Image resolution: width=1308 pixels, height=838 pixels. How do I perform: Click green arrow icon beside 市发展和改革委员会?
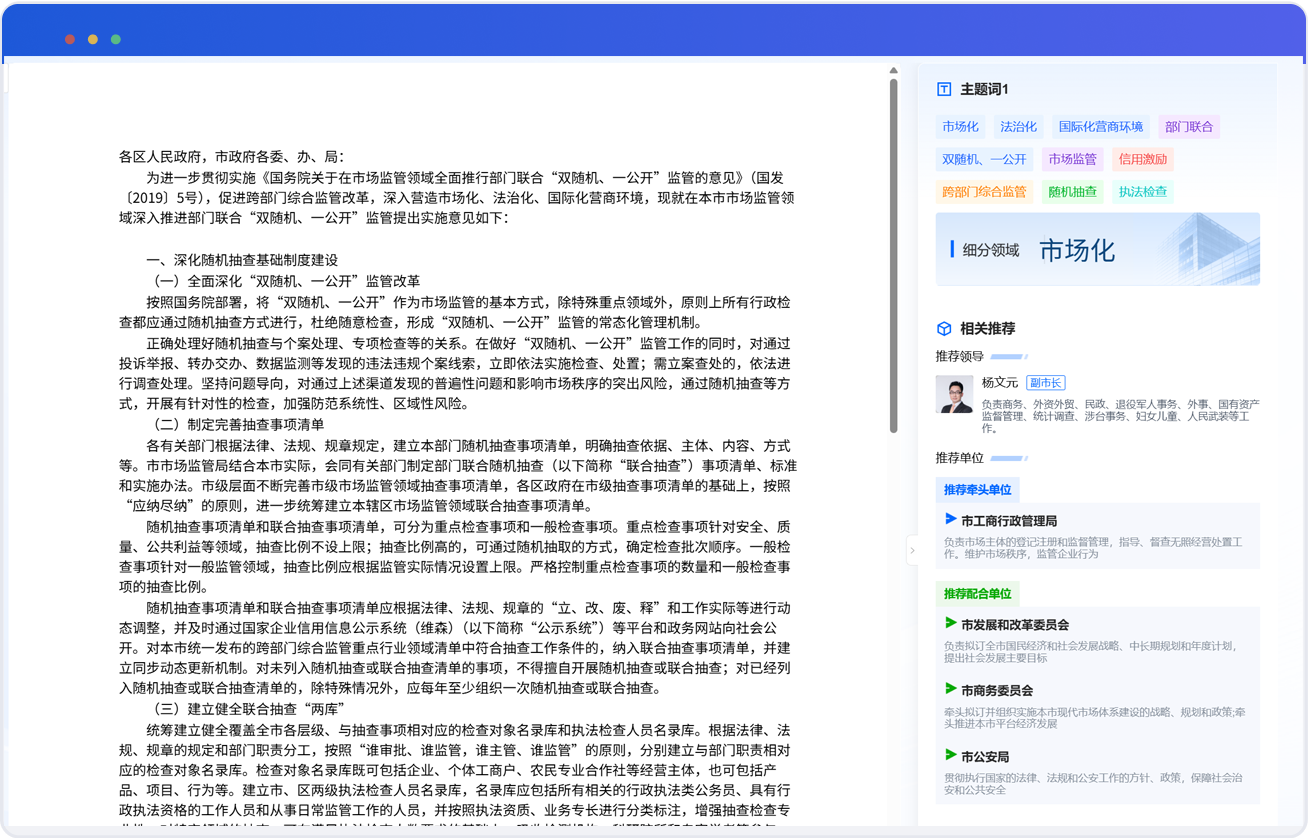(951, 623)
